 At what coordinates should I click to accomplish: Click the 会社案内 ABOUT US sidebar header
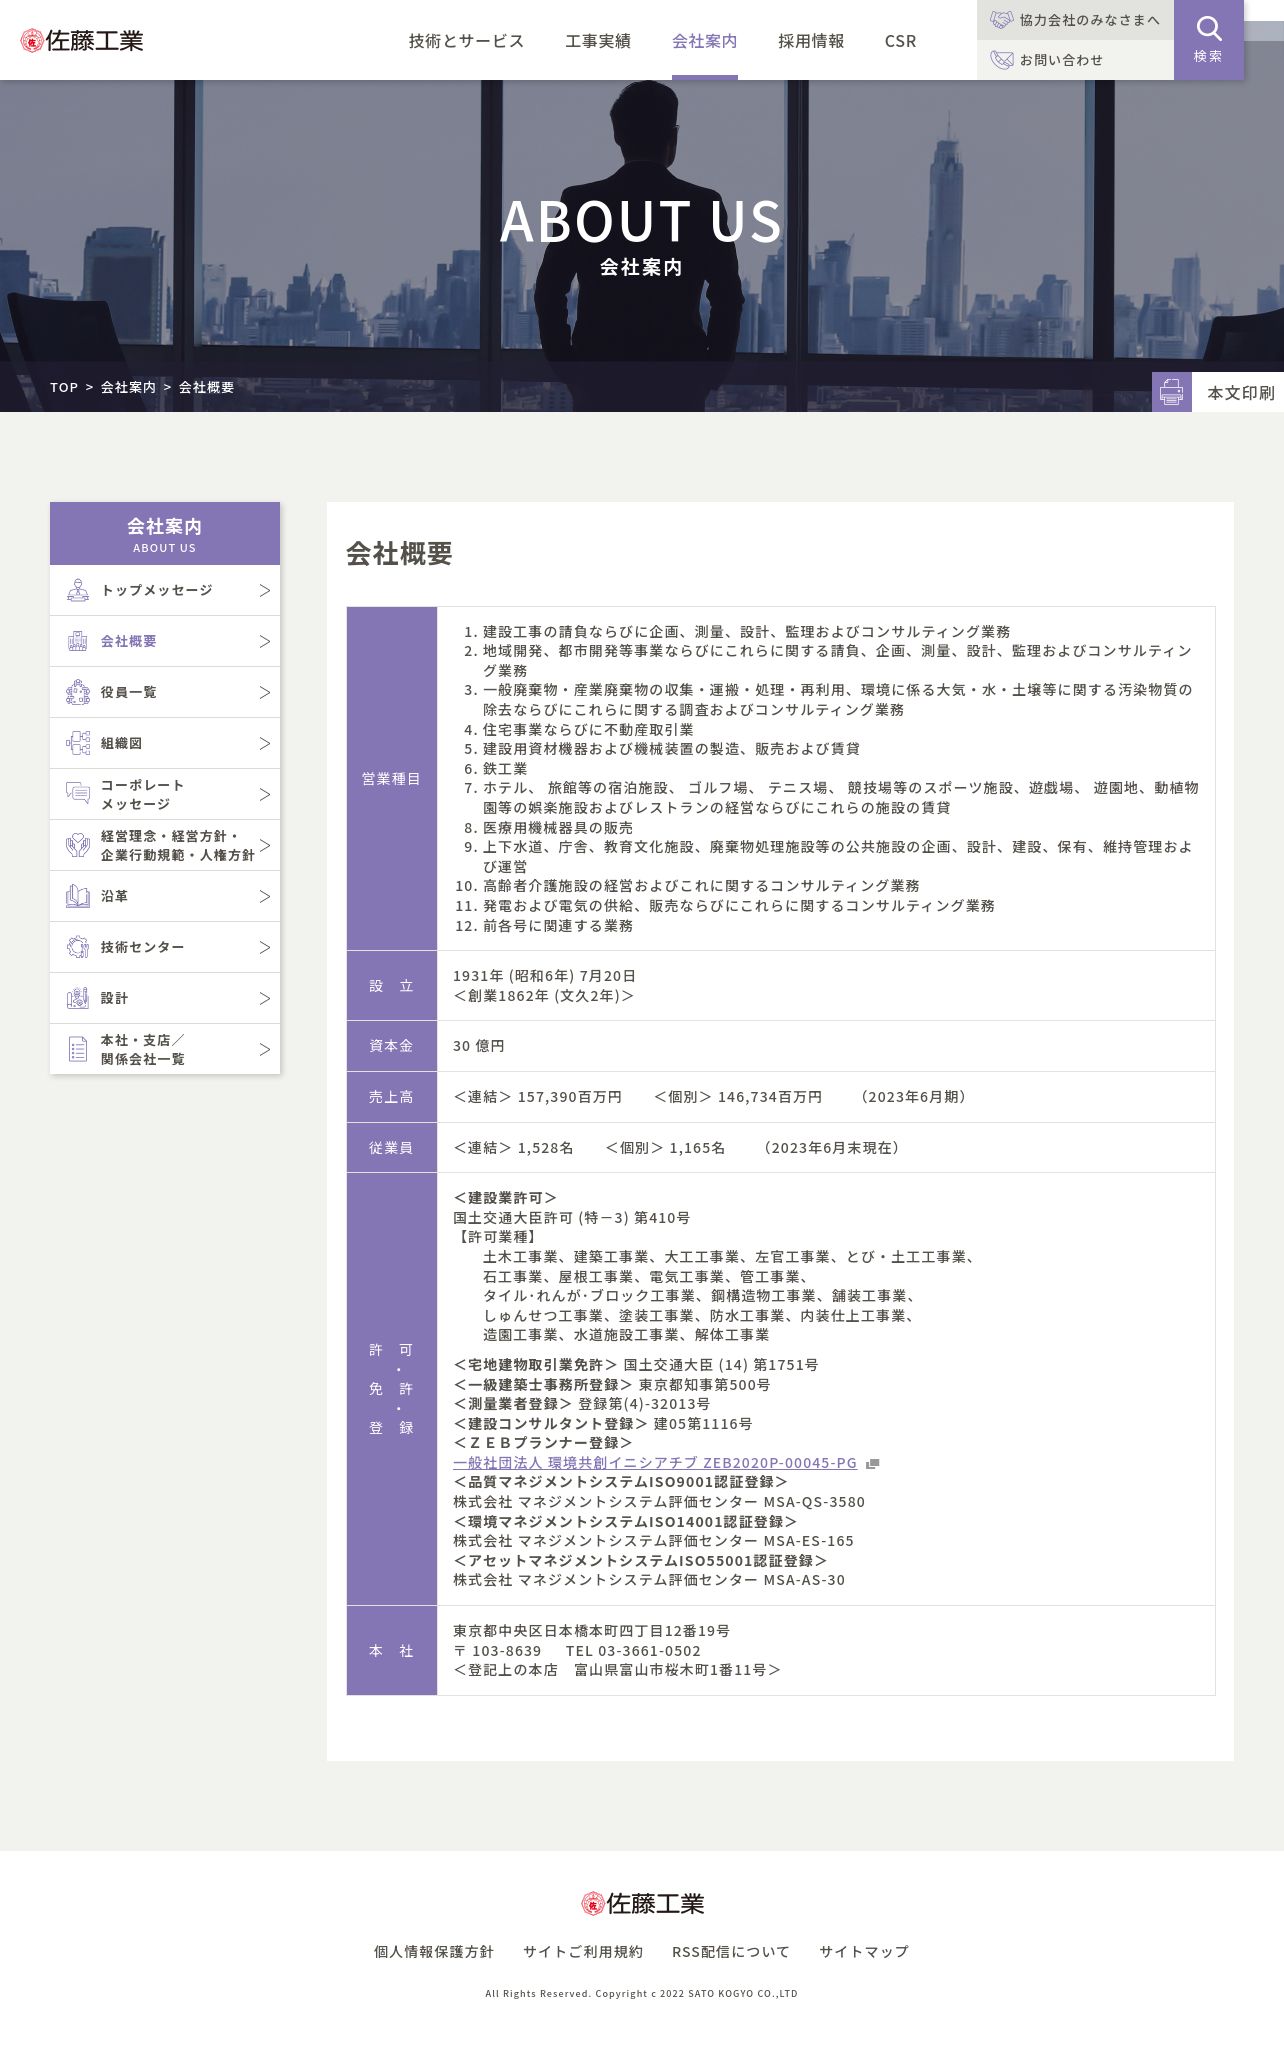165,534
